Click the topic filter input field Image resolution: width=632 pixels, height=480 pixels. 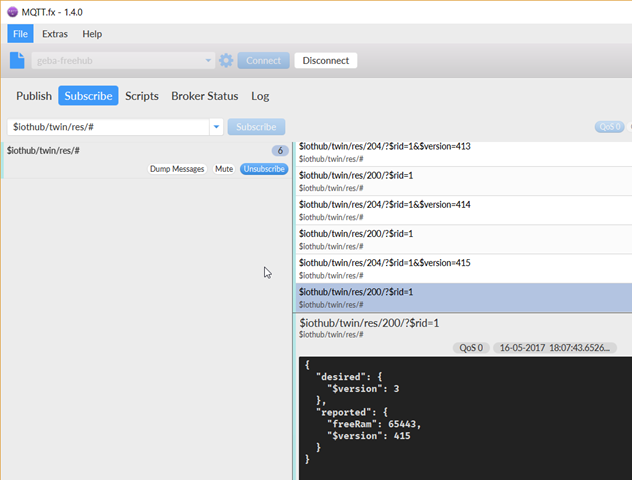point(108,128)
